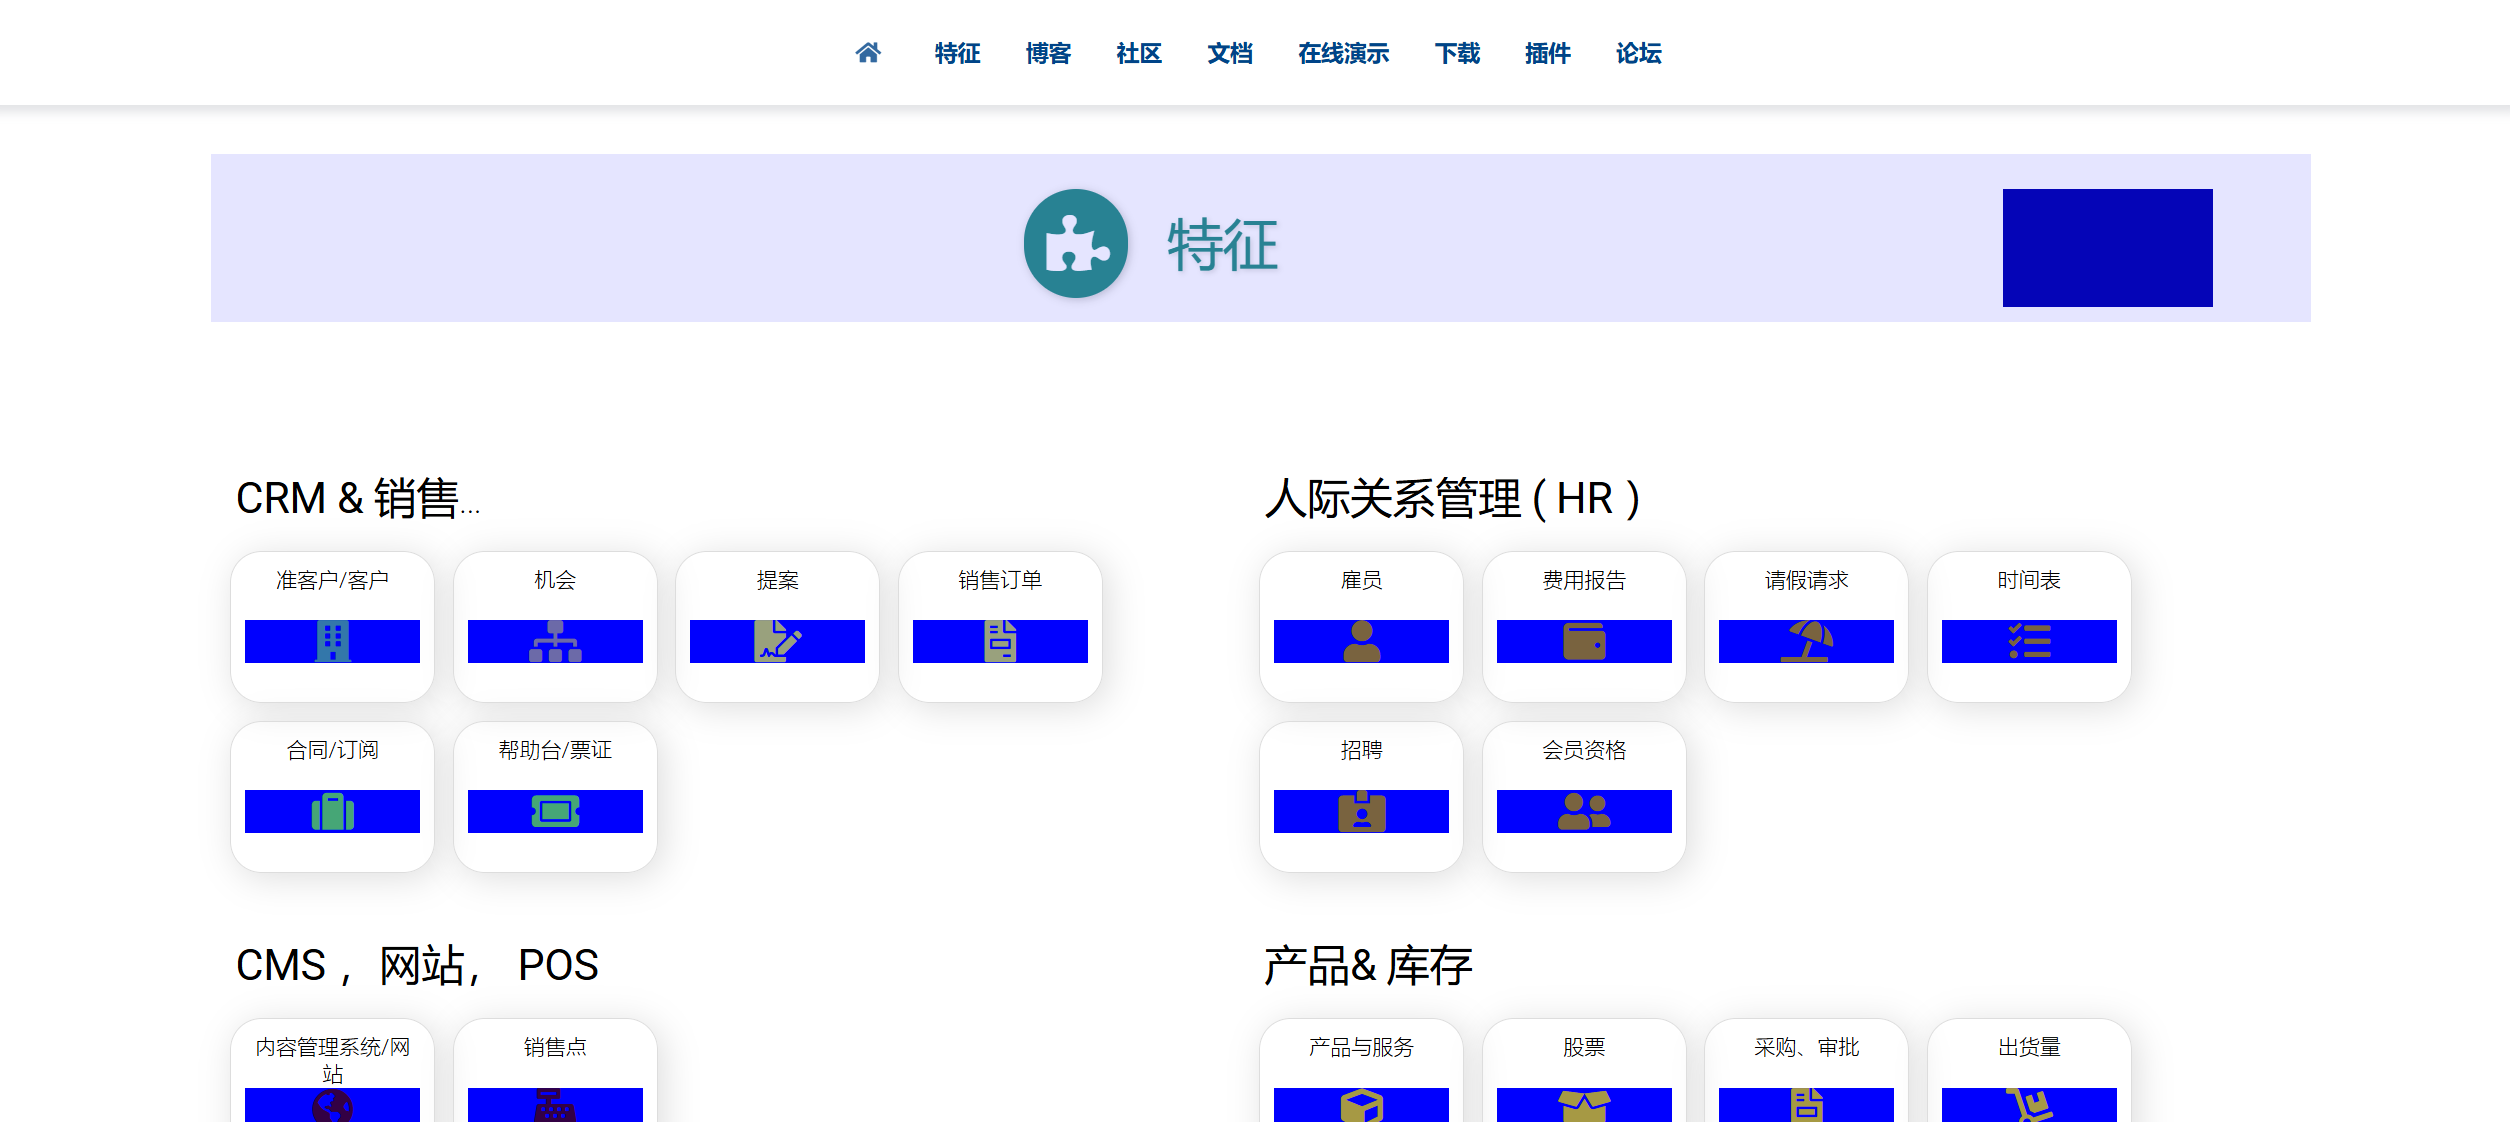Click the 费用报告 wallet icon
The width and height of the screenshot is (2510, 1122).
(x=1584, y=641)
